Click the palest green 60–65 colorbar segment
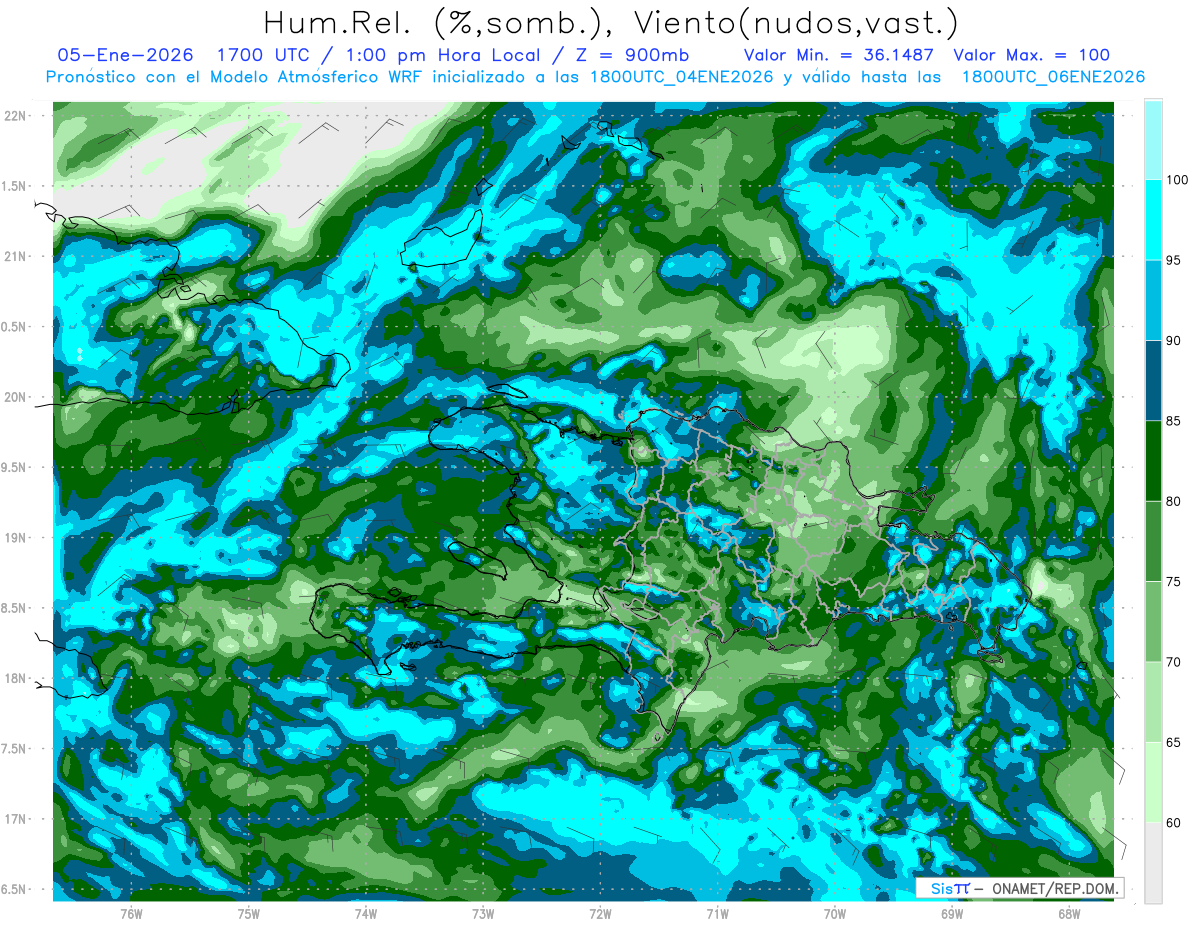Viewport: 1200px width, 927px height. [x=1153, y=782]
